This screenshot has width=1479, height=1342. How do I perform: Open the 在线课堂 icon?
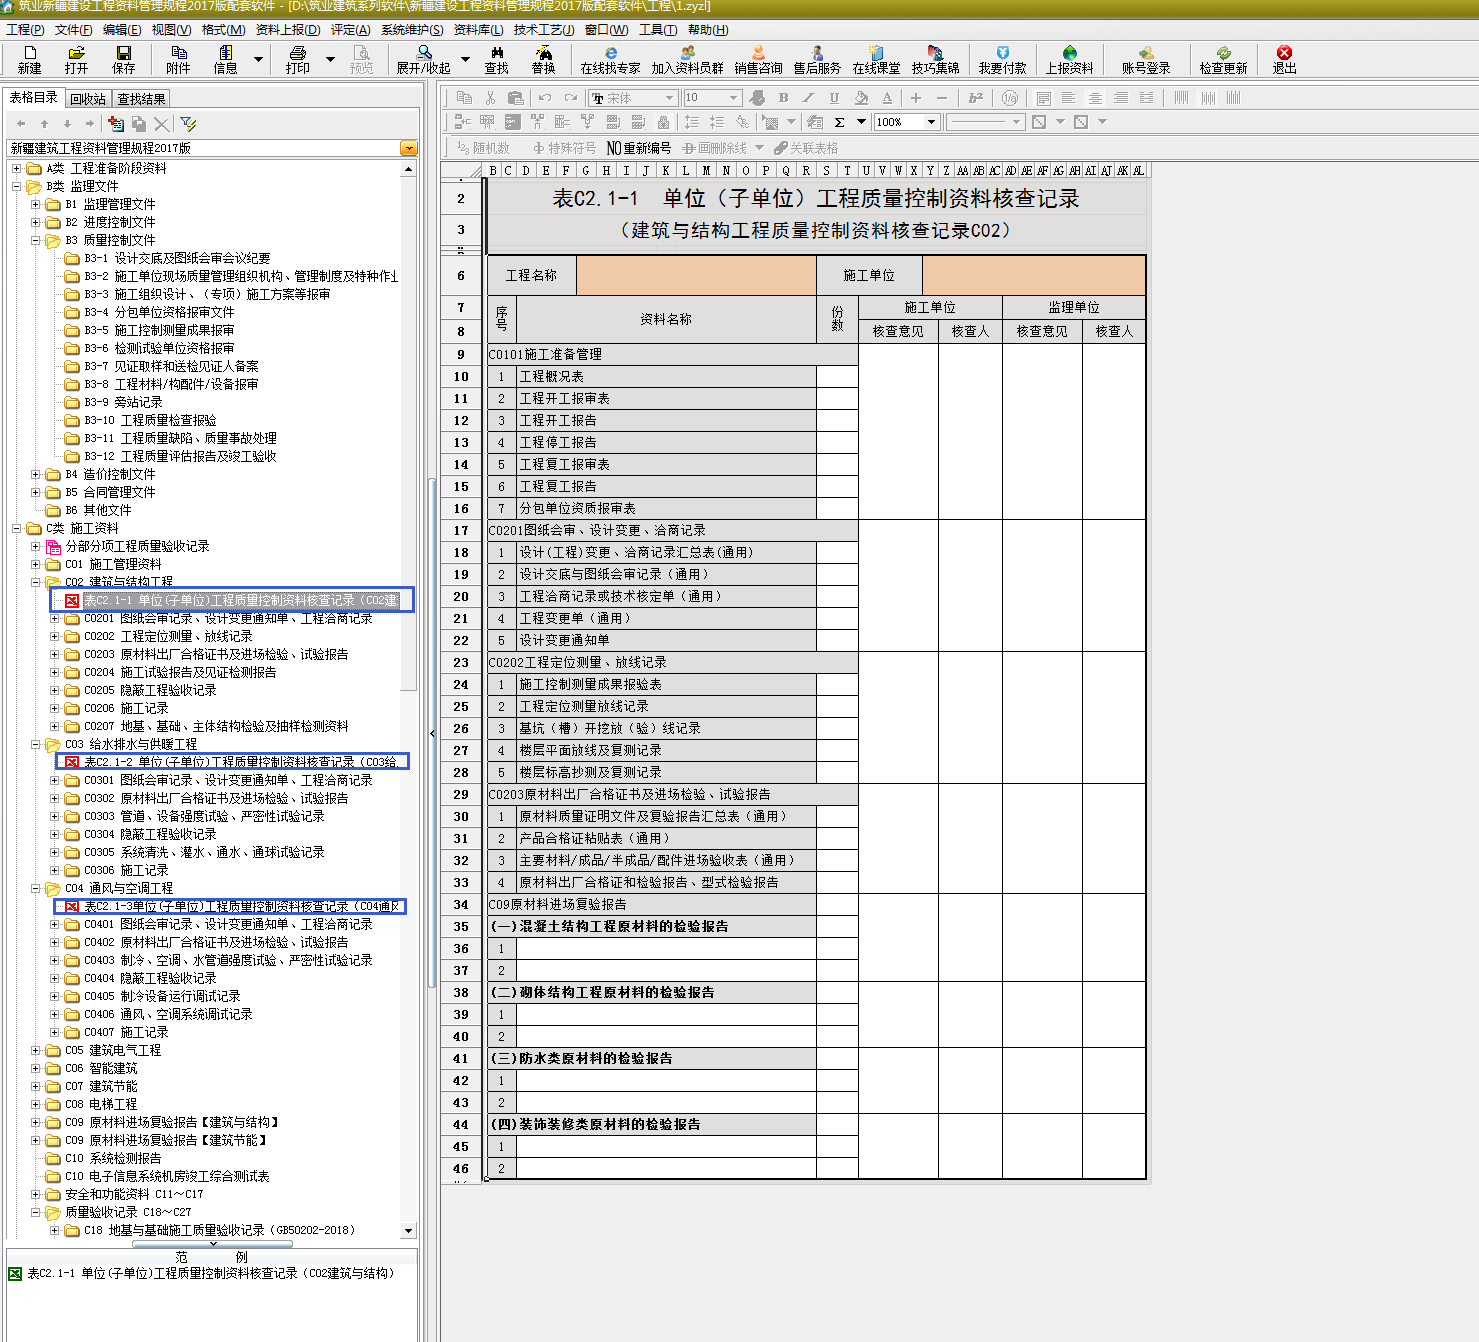coord(876,60)
